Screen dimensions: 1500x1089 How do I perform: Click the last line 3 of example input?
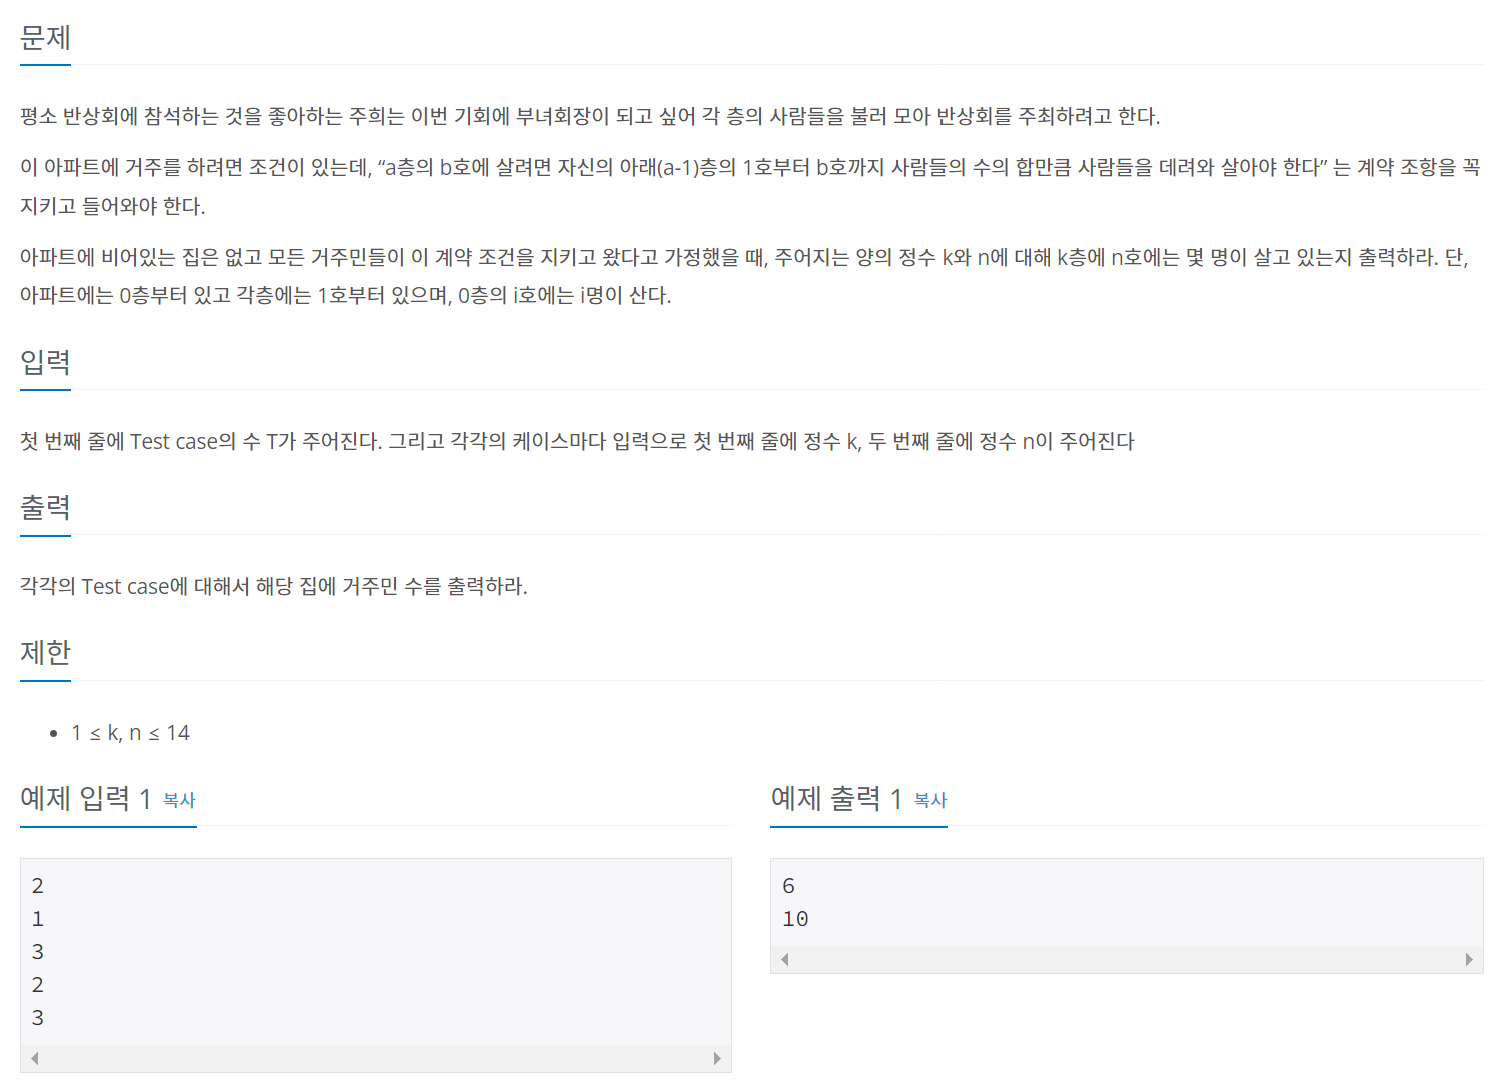38,1018
